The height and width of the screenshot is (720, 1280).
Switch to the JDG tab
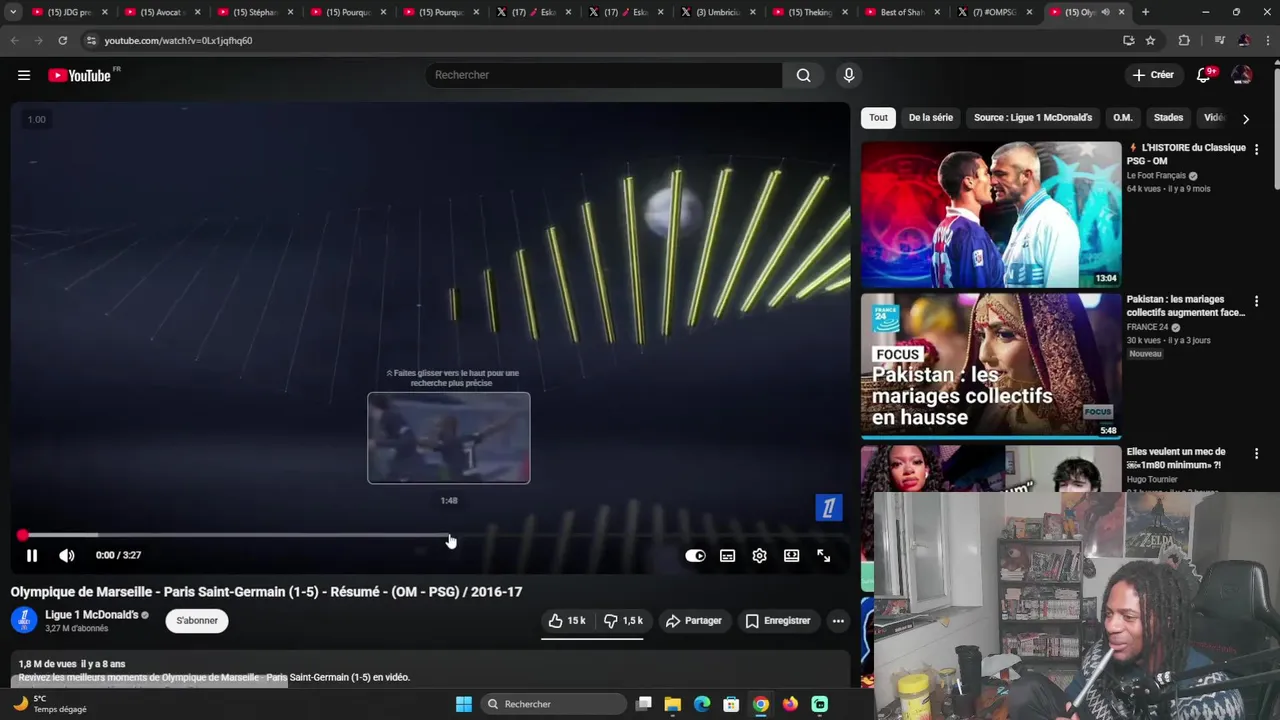click(x=68, y=12)
